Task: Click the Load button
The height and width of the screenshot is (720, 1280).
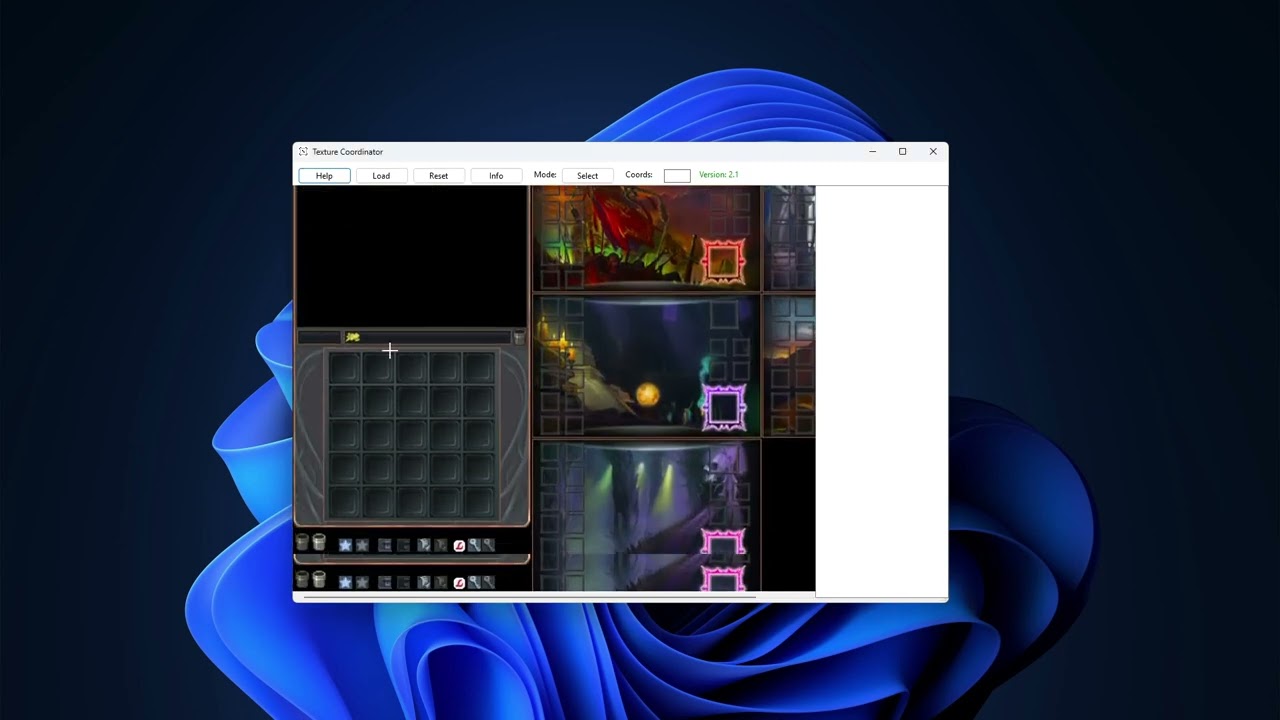Action: (x=381, y=176)
